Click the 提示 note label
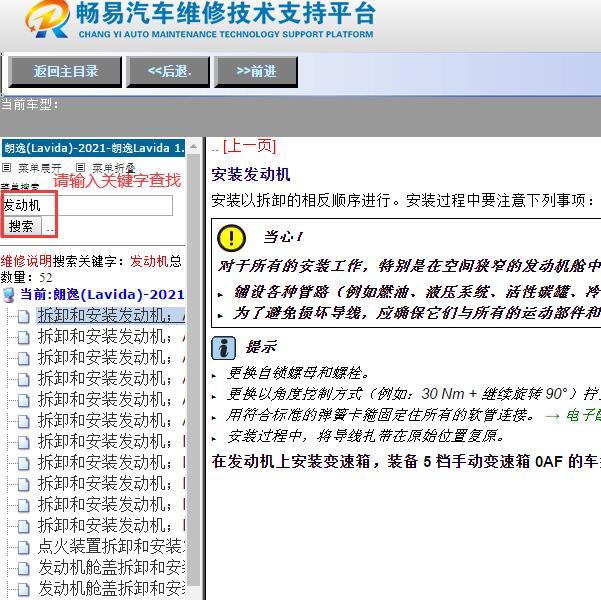This screenshot has height=600, width=601. [x=261, y=347]
